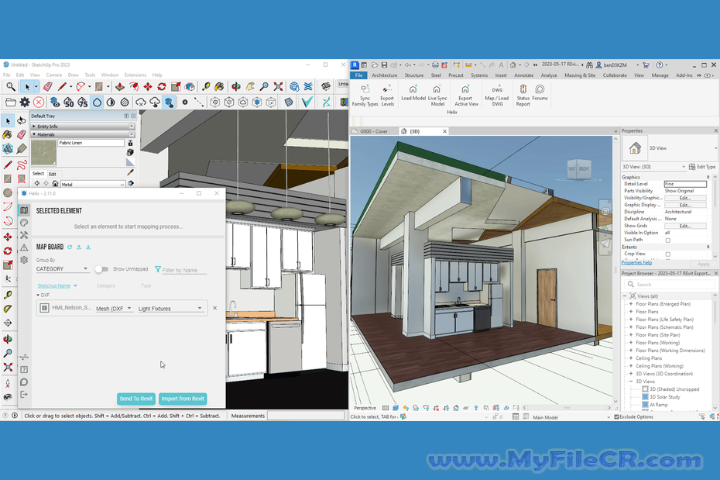Click the Send To Revit button

[136, 398]
